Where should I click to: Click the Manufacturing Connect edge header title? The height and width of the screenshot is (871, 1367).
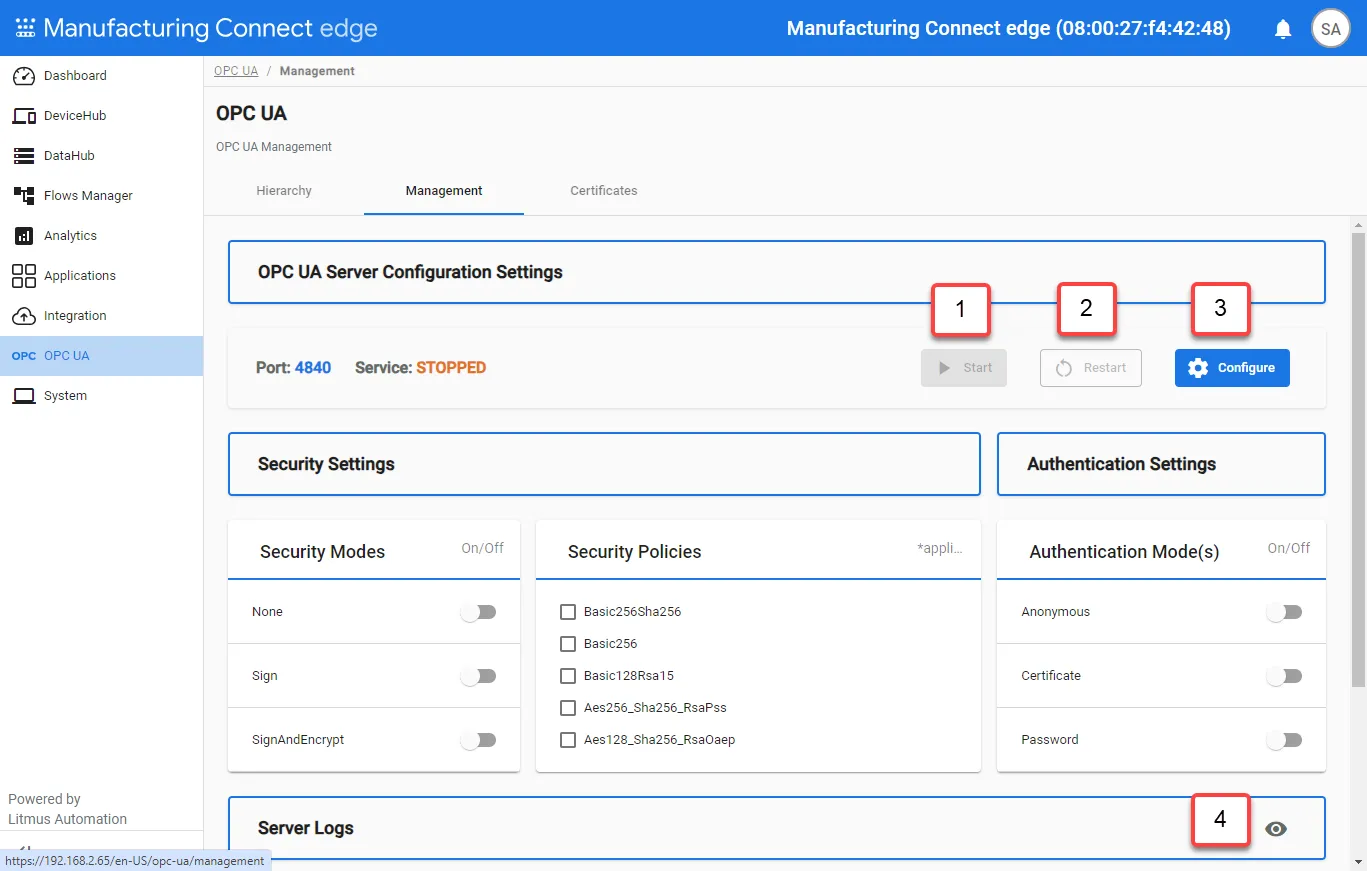point(210,28)
